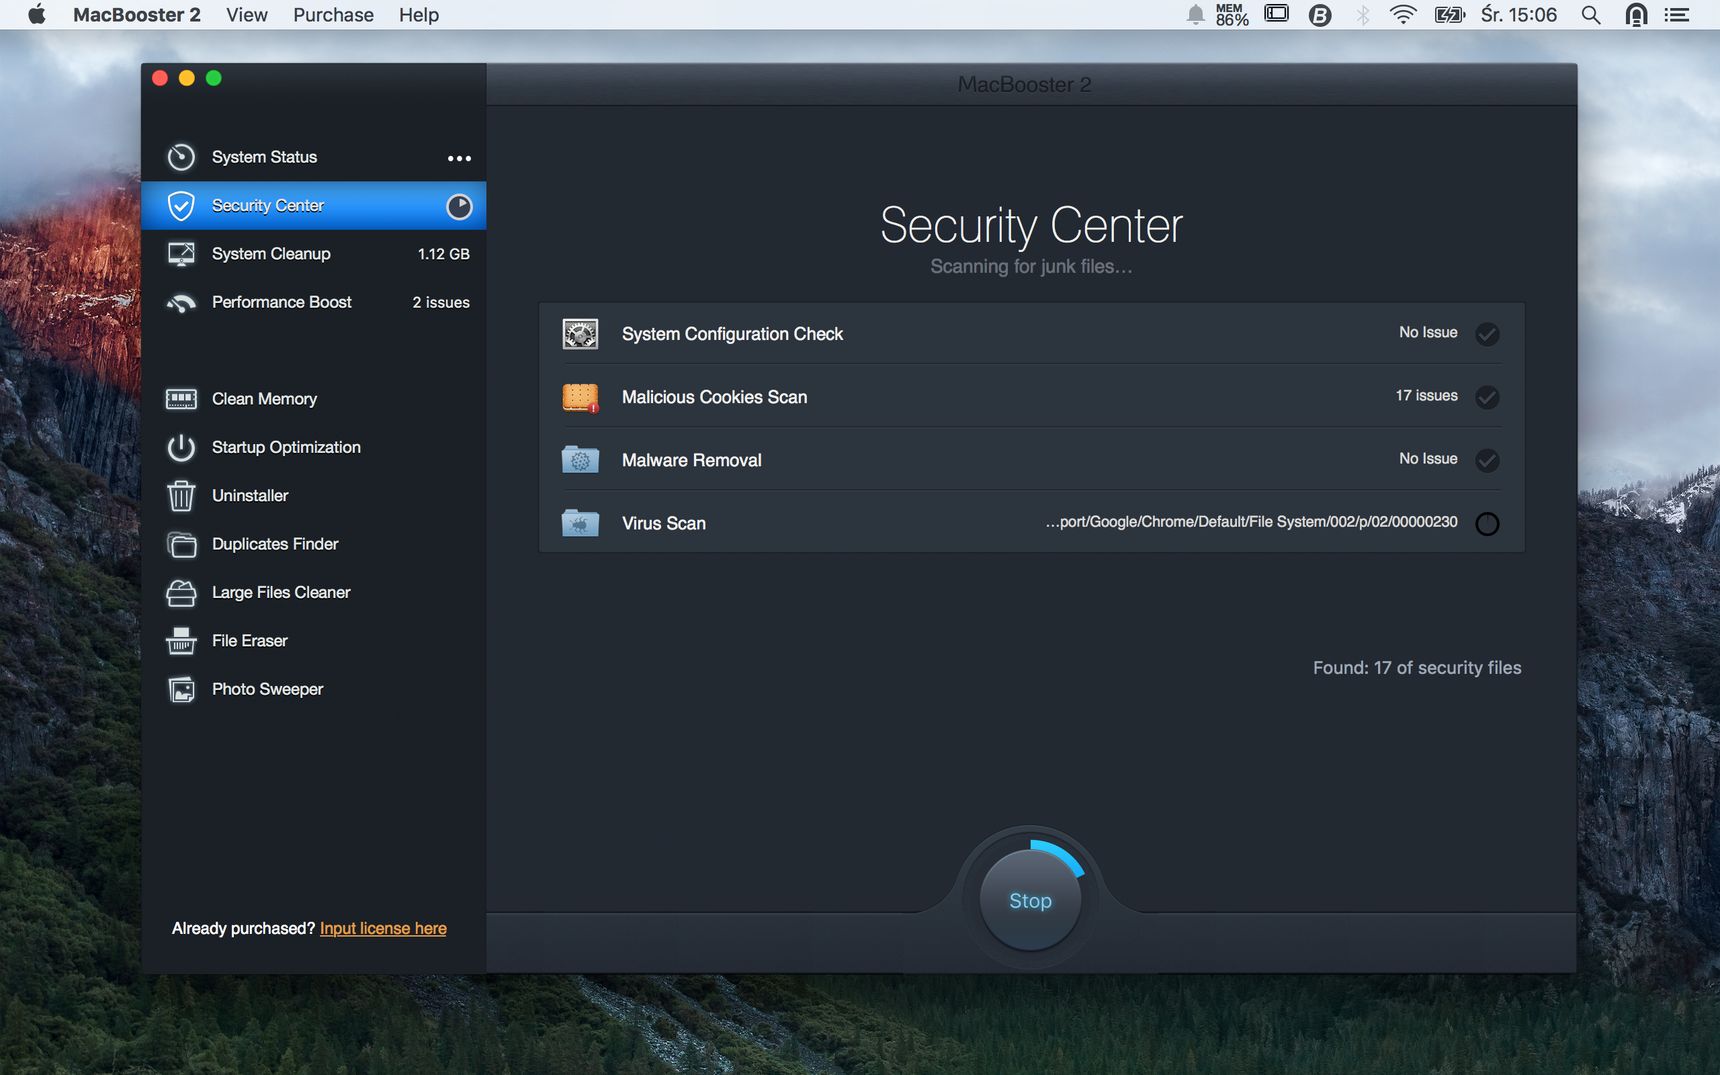This screenshot has height=1075, width=1720.
Task: Click the Input license here link
Action: pyautogui.click(x=383, y=929)
